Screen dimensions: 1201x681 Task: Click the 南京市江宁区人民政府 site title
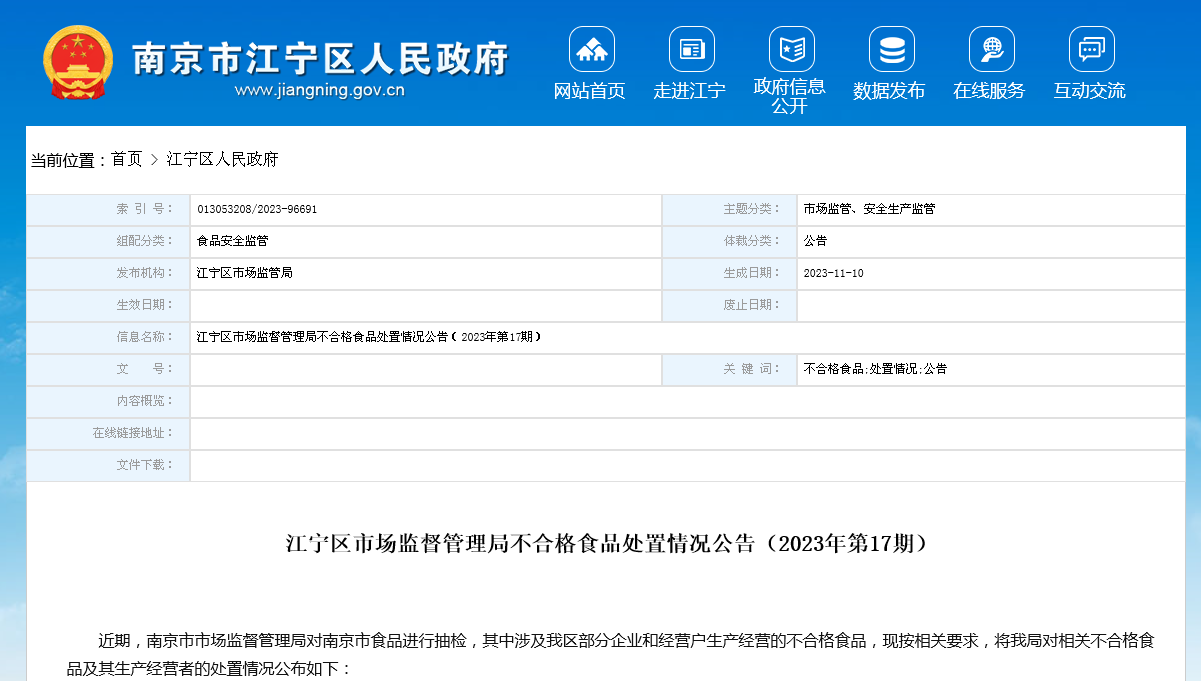(x=320, y=58)
